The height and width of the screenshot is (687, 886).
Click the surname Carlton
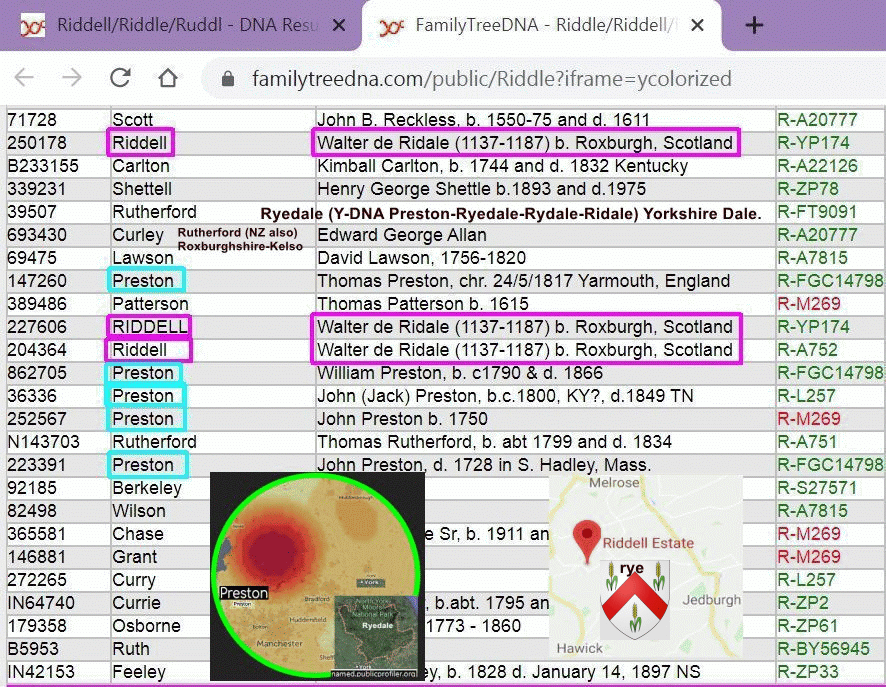coord(141,166)
